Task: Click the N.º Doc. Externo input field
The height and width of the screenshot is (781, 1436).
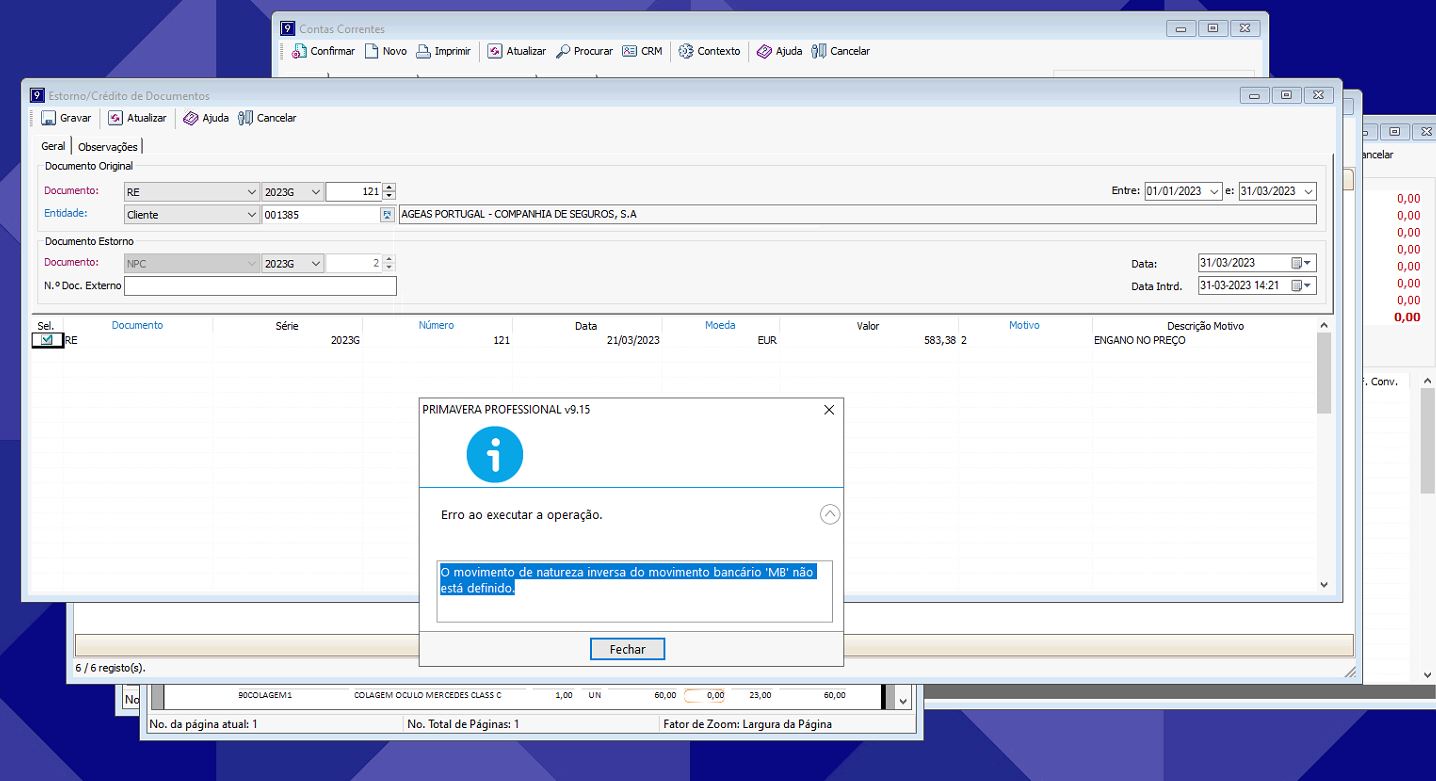Action: tap(260, 286)
